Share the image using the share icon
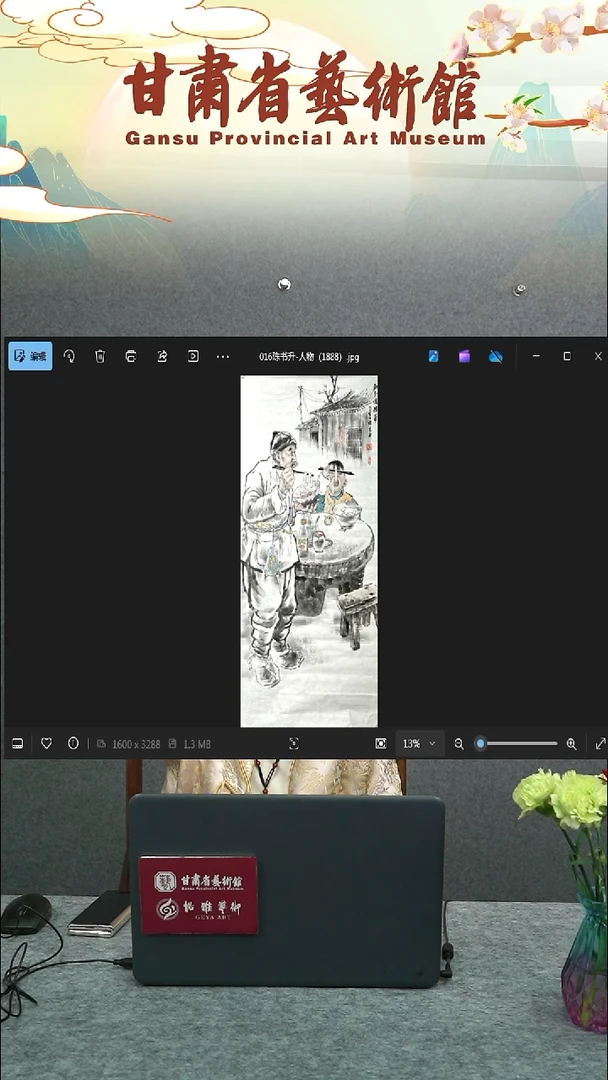 pyautogui.click(x=163, y=356)
